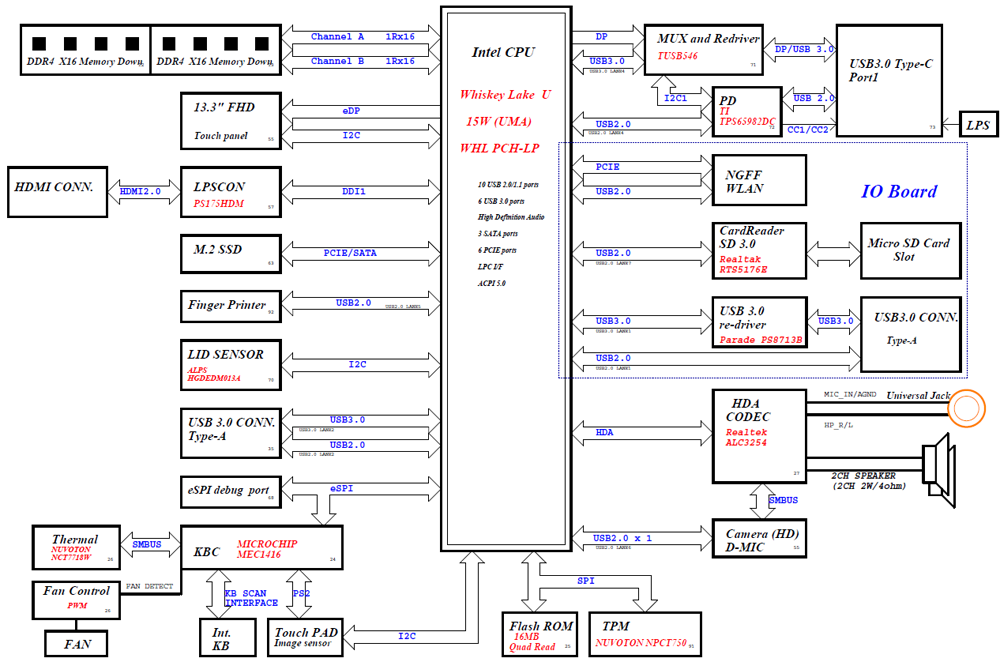Click the '2CH SPEAKER' caption

864,475
